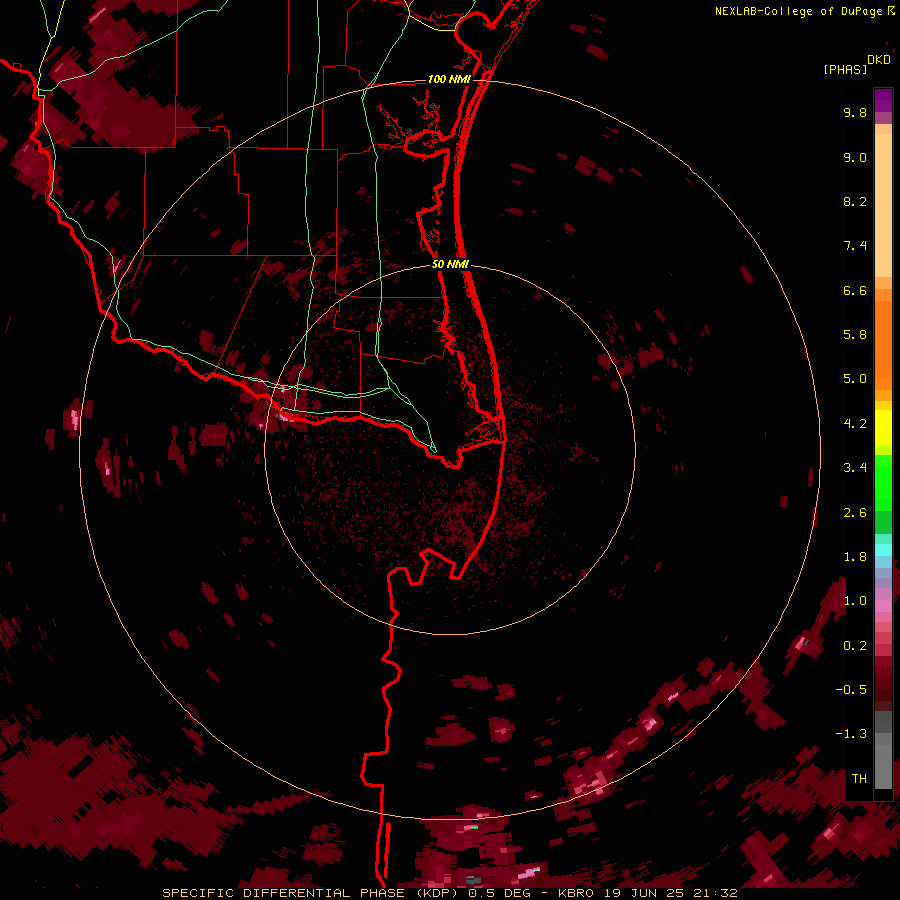Select the 2.6 color scale value
900x900 pixels.
[855, 513]
